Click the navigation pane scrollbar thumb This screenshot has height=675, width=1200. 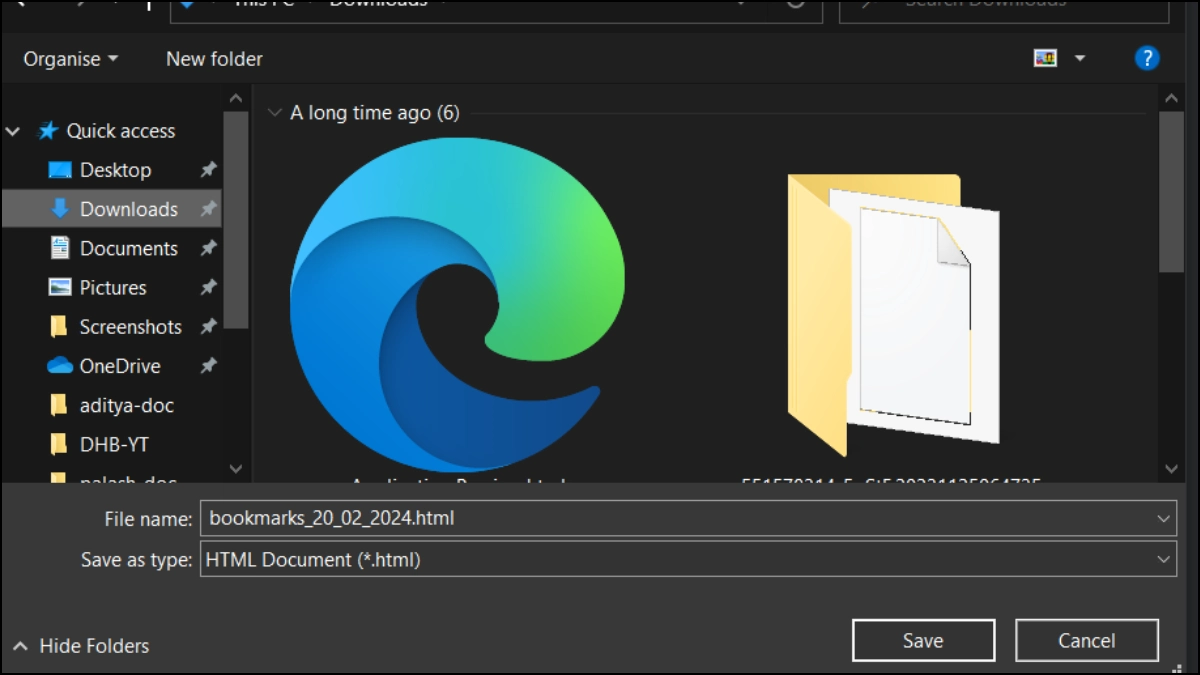click(x=236, y=220)
